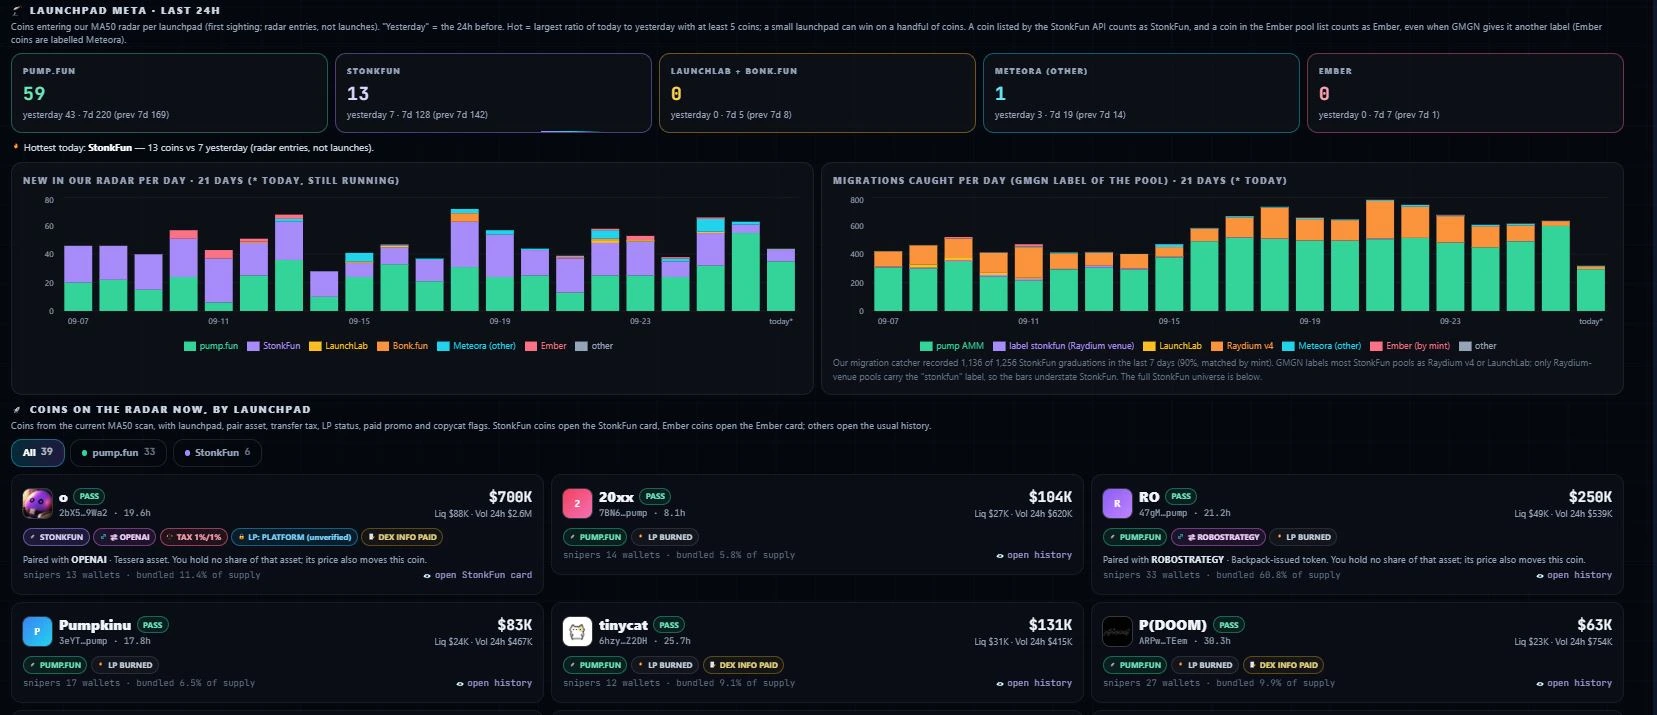Click the blue Pumpkinu coin avatar
The width and height of the screenshot is (1657, 715).
(38, 632)
